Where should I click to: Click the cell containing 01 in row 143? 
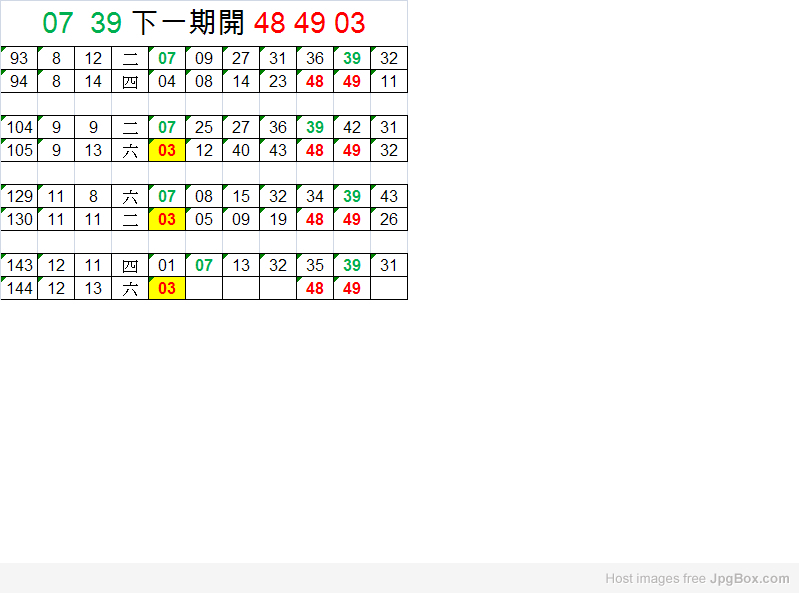click(167, 266)
